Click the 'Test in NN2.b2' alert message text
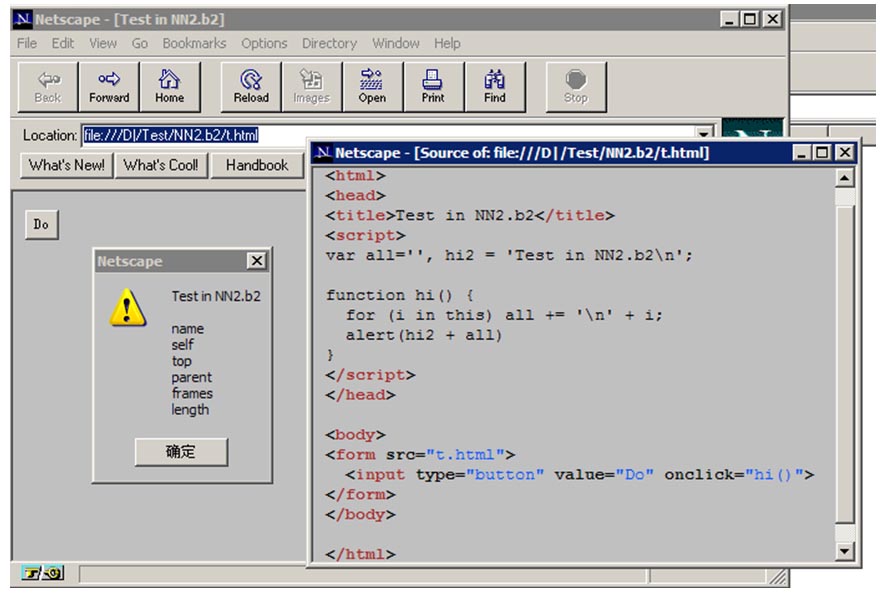884x593 pixels. coord(216,296)
